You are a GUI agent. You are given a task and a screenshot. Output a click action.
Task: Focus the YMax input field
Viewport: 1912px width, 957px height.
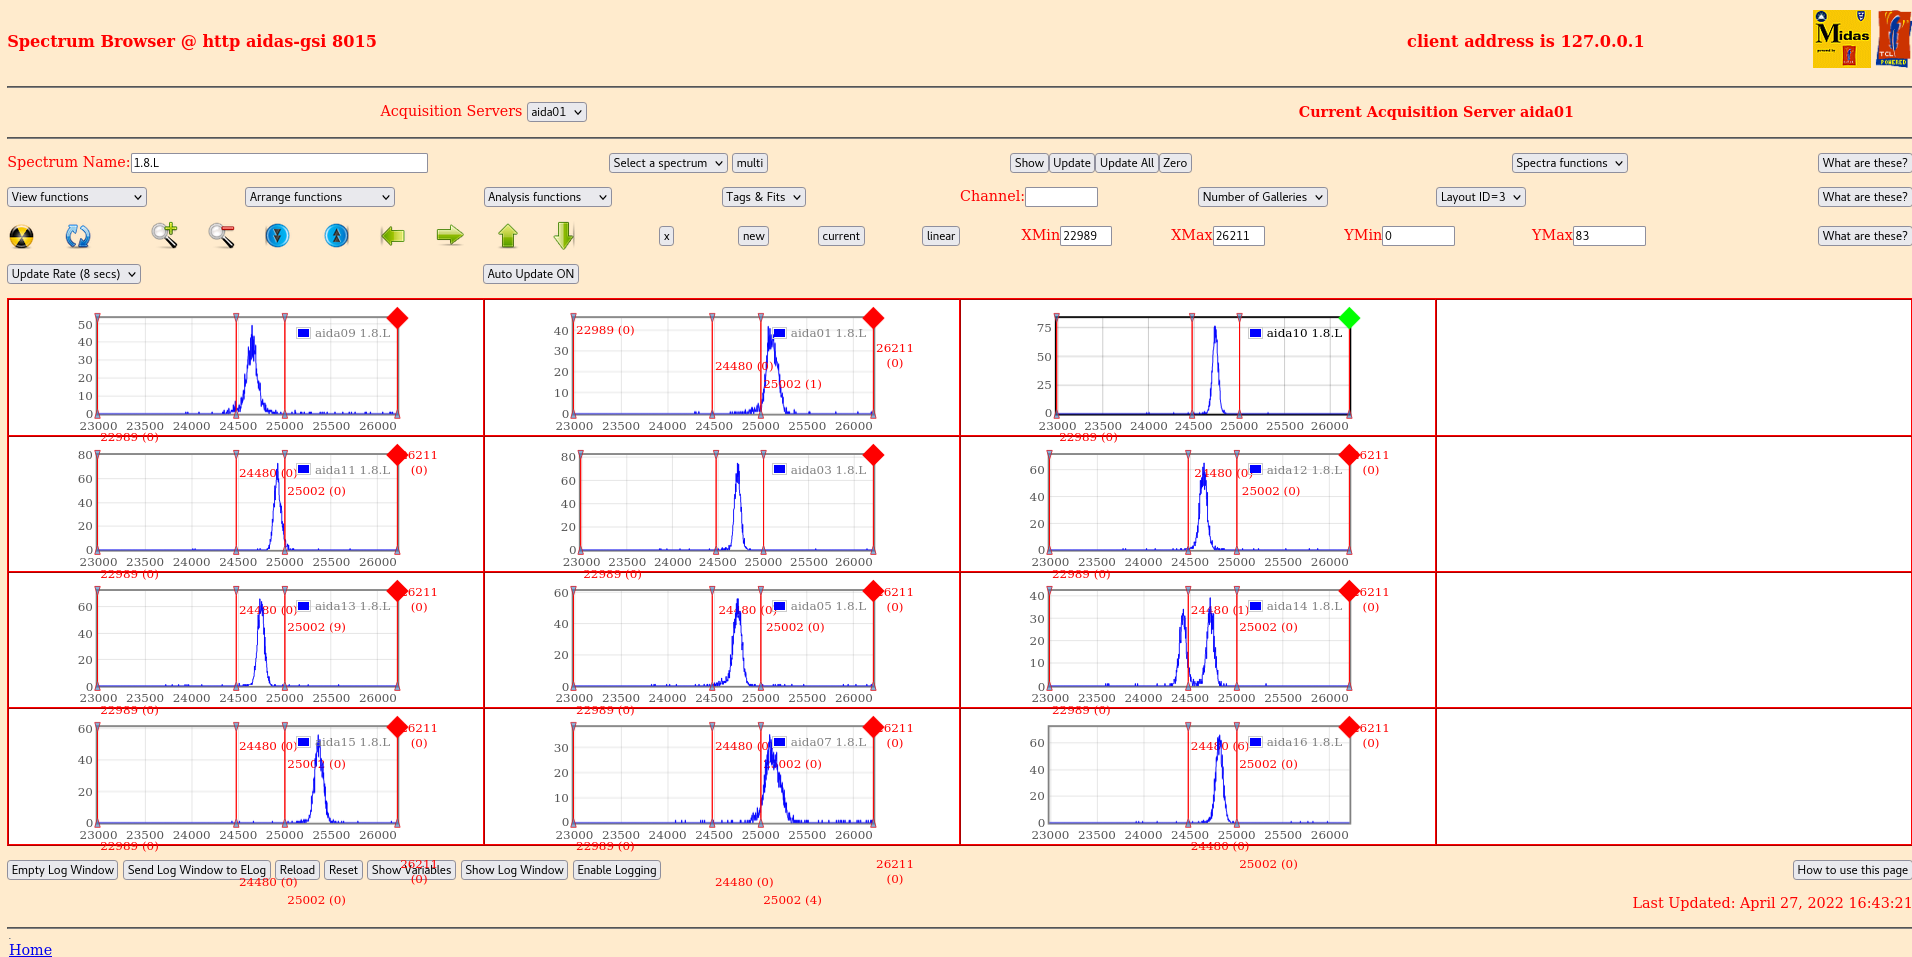pos(1609,236)
